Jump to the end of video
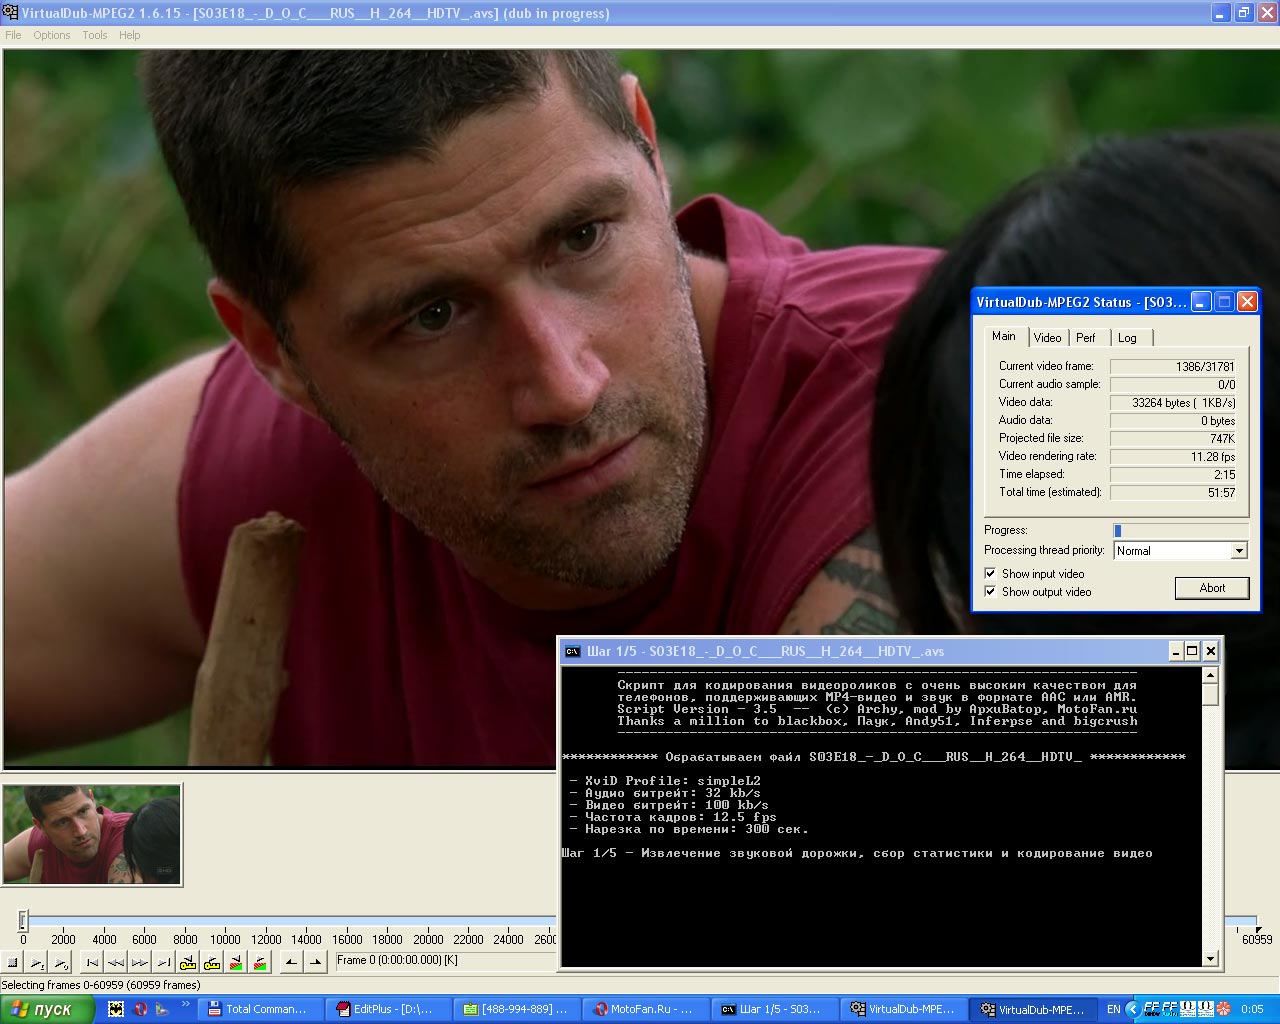Screen dimensions: 1280x1024 pos(164,962)
